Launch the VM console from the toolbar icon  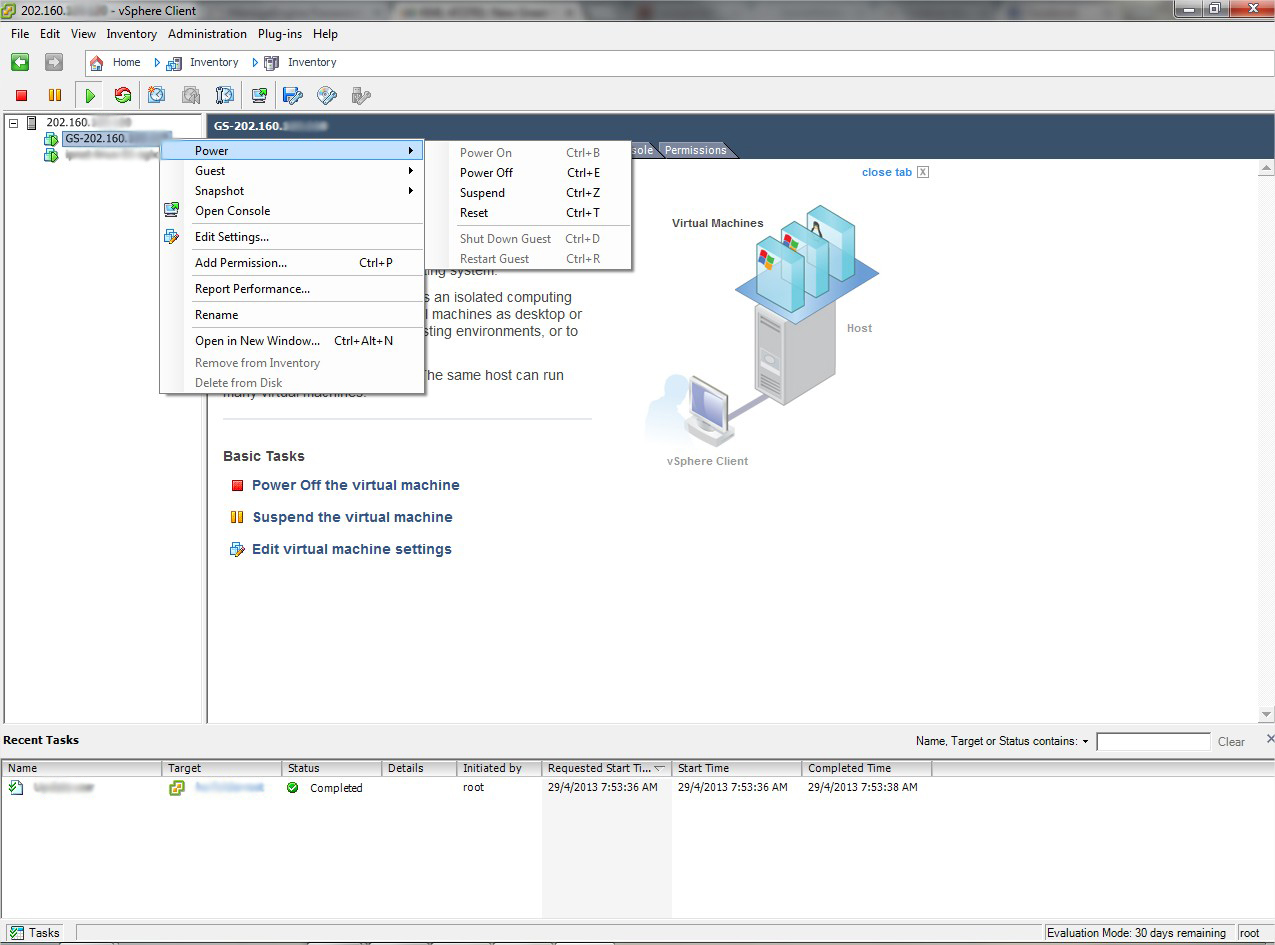point(259,96)
